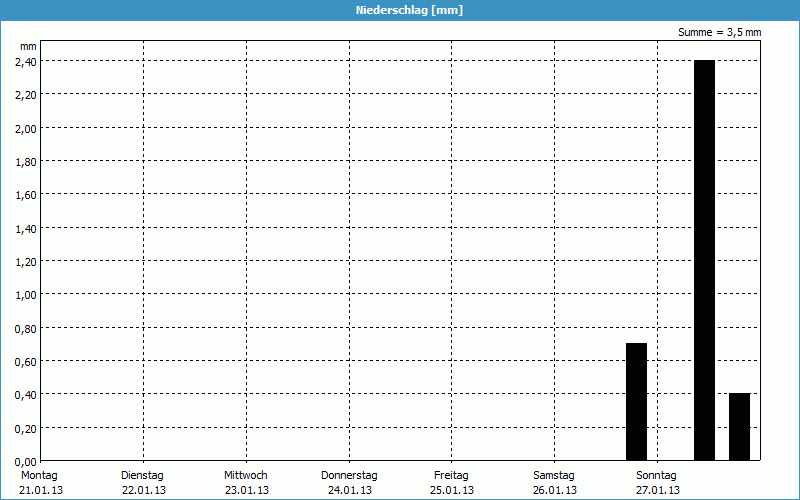Click the 2,40 y-axis value
This screenshot has width=800, height=500.
26,61
